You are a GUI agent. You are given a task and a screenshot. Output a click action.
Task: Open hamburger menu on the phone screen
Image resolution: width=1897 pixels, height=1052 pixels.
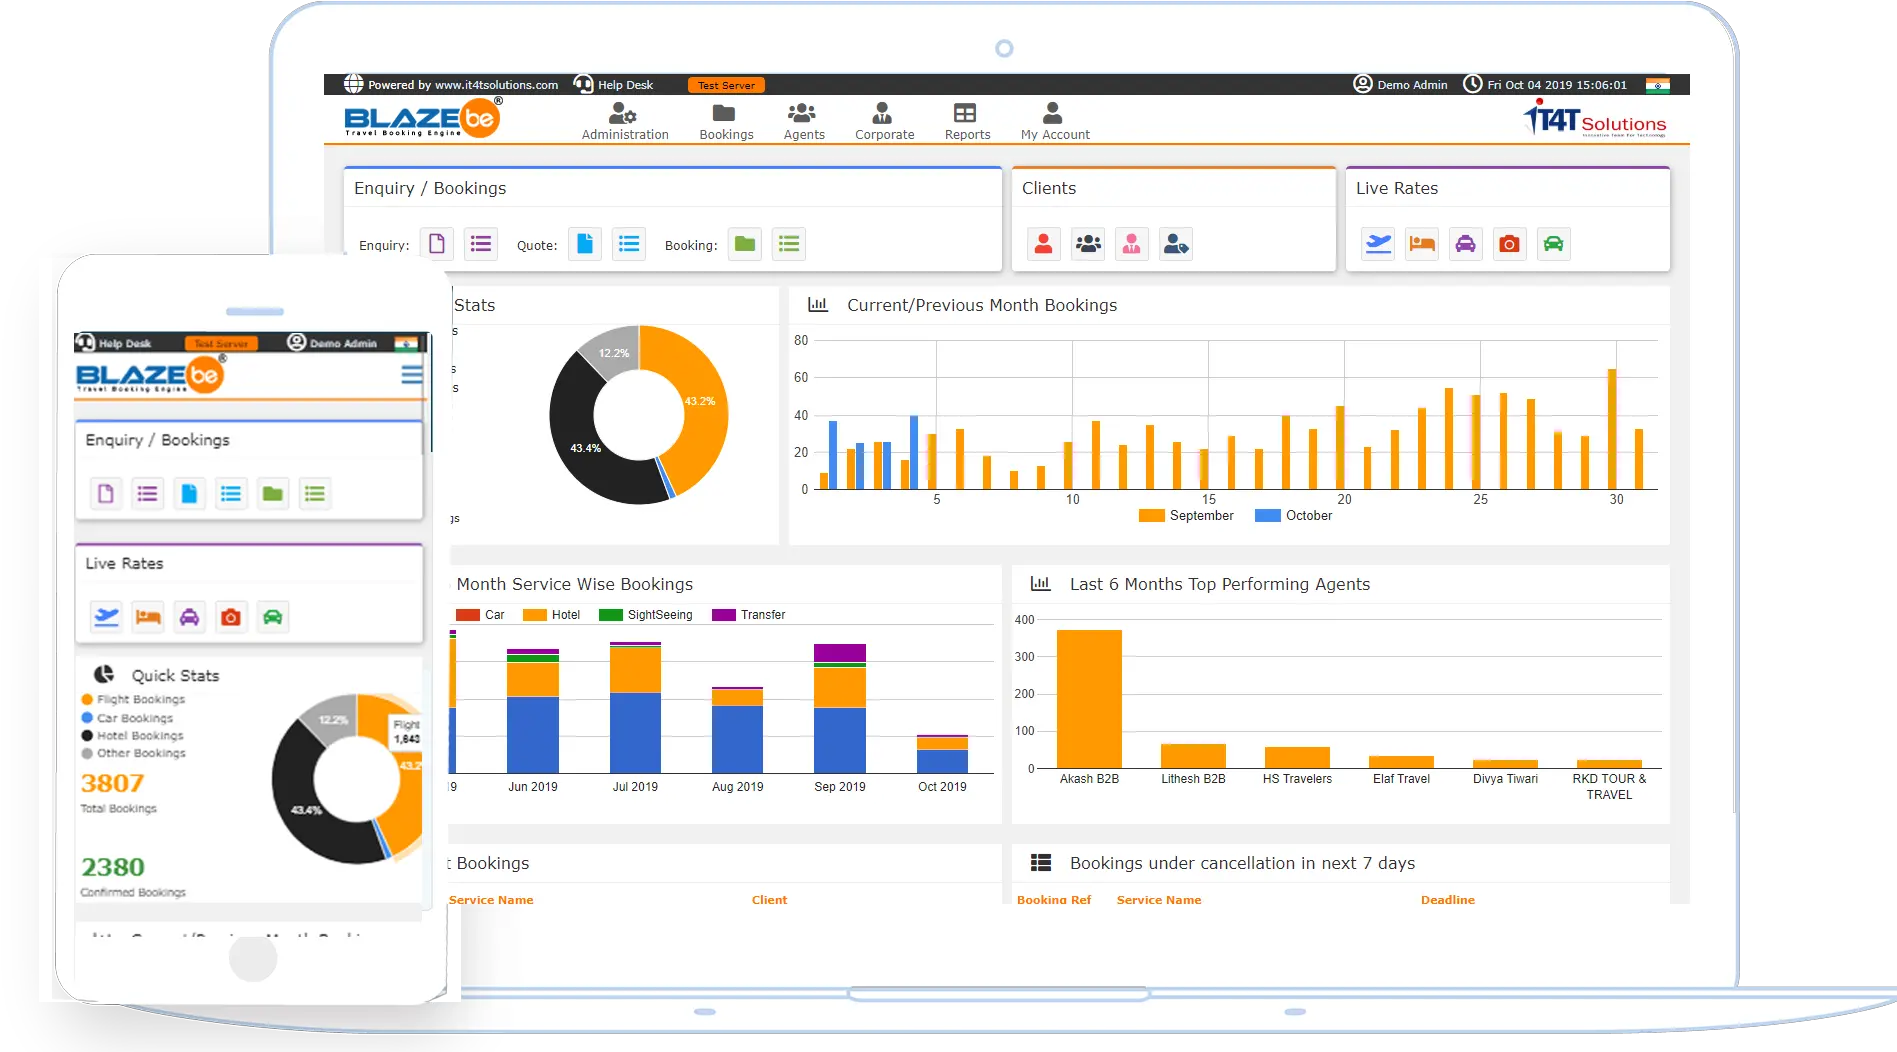(411, 374)
